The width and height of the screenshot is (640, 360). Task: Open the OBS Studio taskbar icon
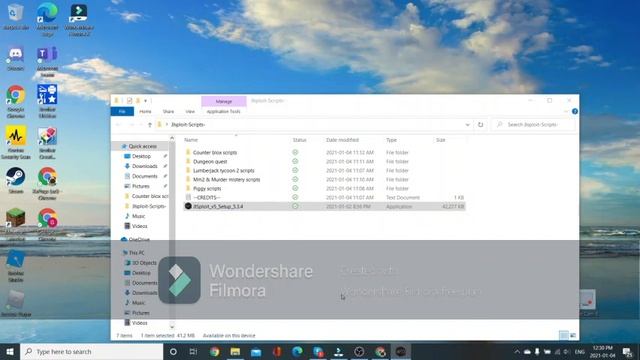[359, 351]
